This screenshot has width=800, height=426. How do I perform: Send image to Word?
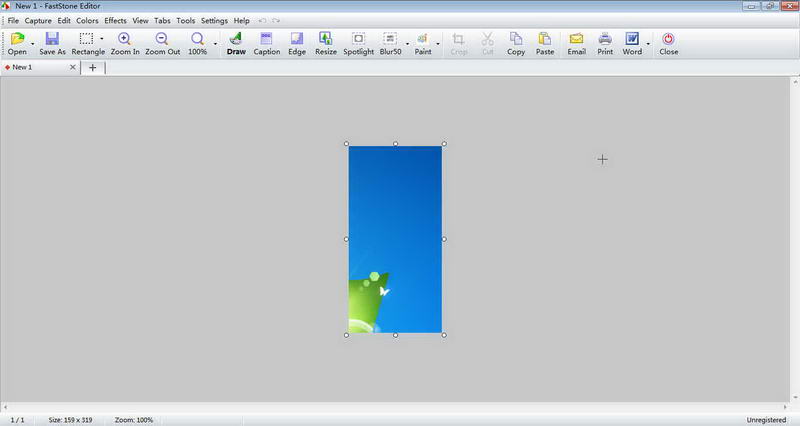[x=632, y=44]
